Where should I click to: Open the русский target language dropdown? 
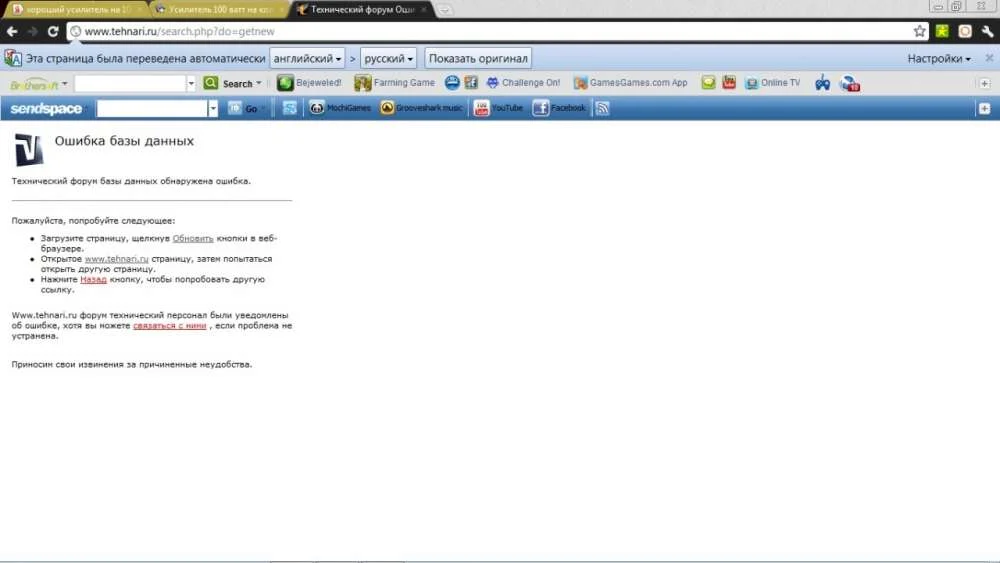pos(388,59)
